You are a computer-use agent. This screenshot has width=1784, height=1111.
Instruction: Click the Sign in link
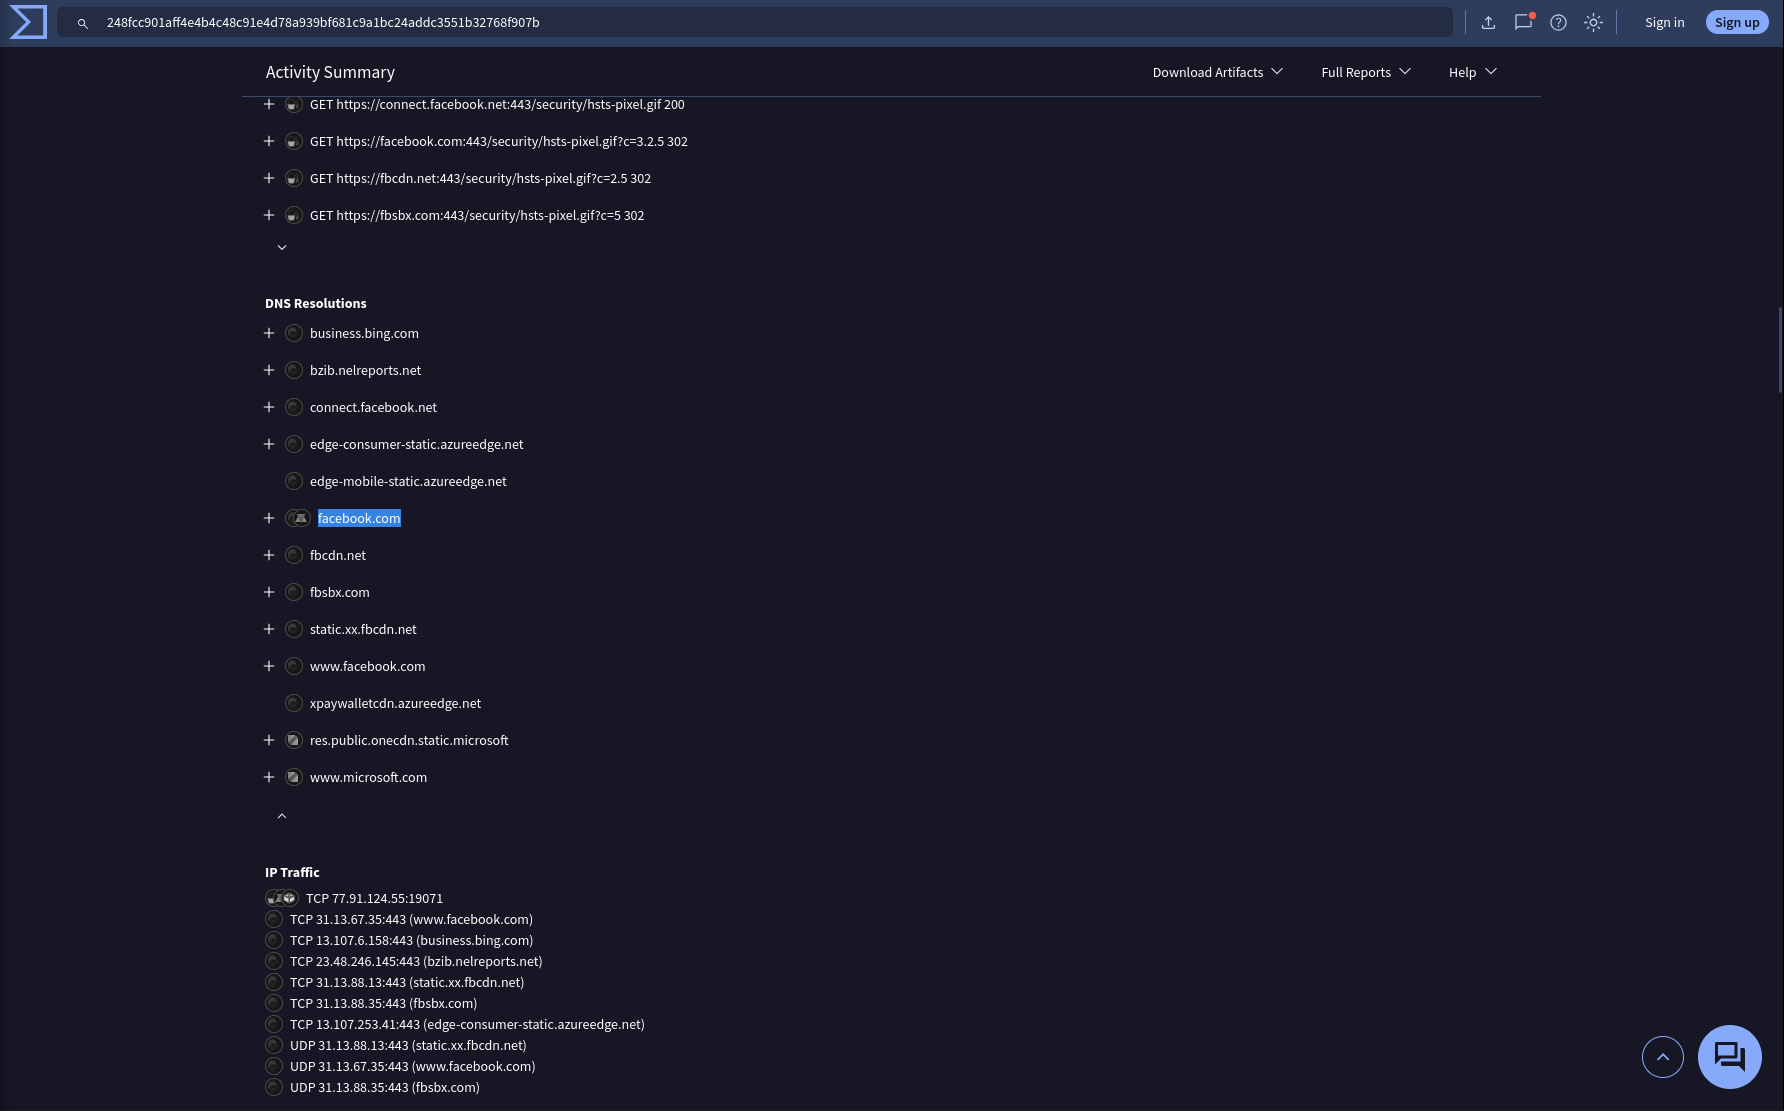coord(1664,22)
